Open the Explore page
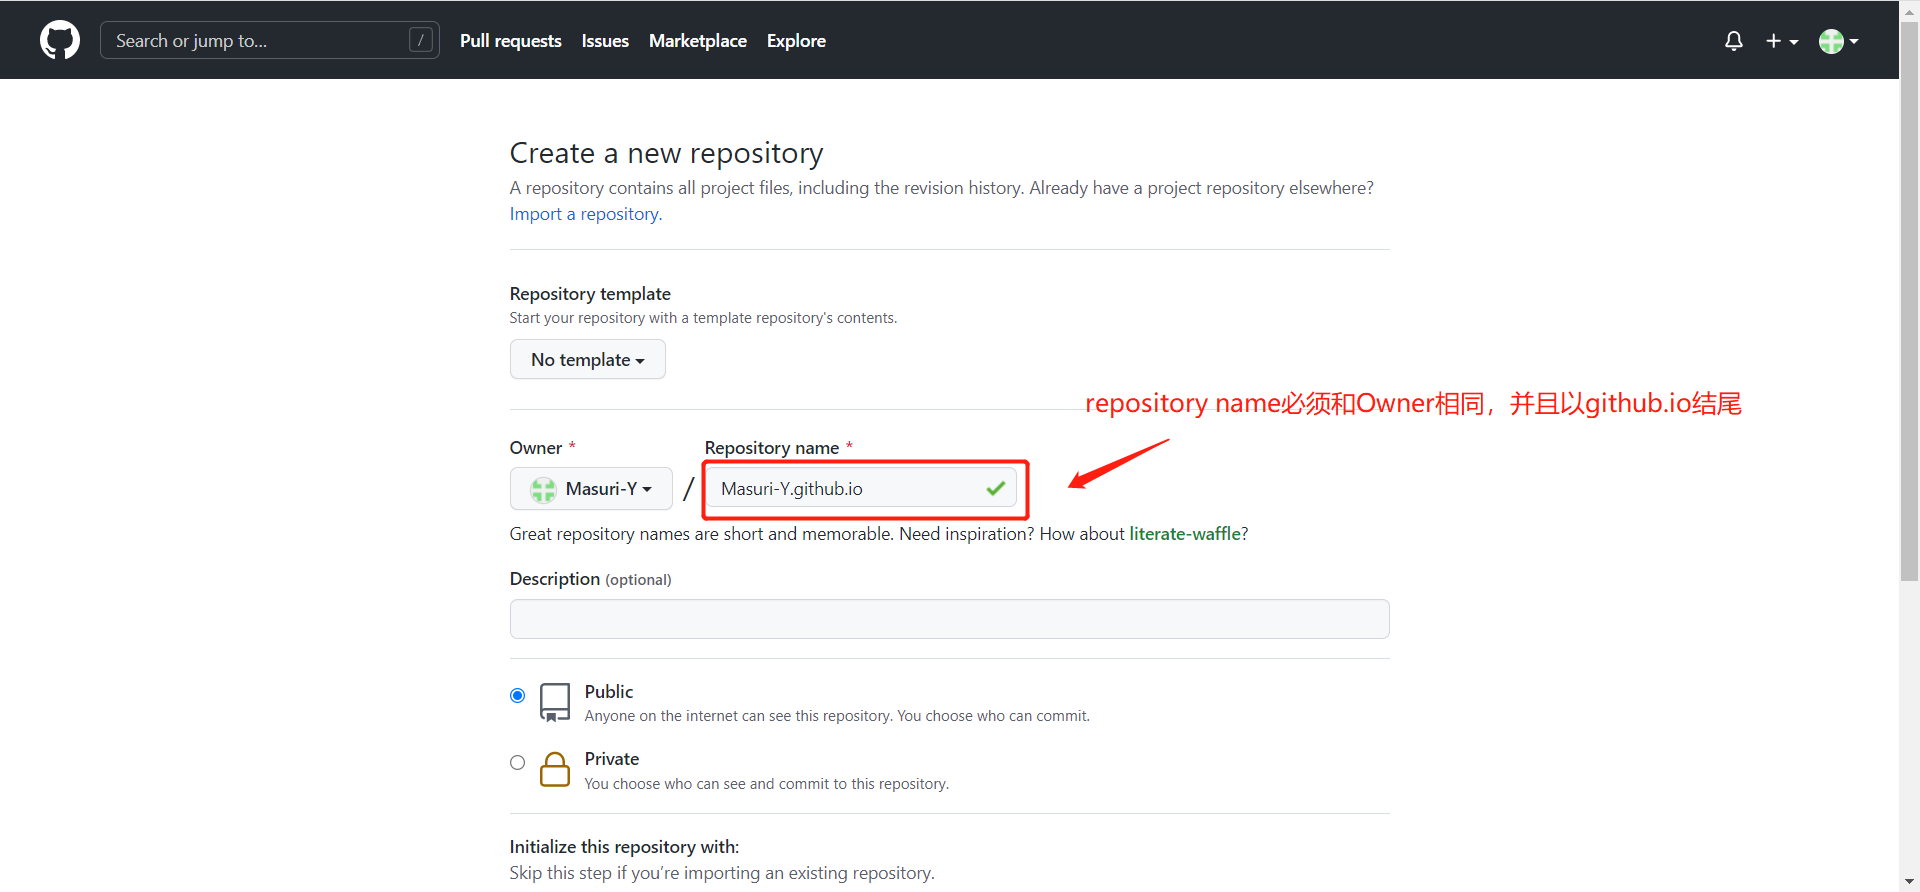The height and width of the screenshot is (892, 1920). click(796, 41)
